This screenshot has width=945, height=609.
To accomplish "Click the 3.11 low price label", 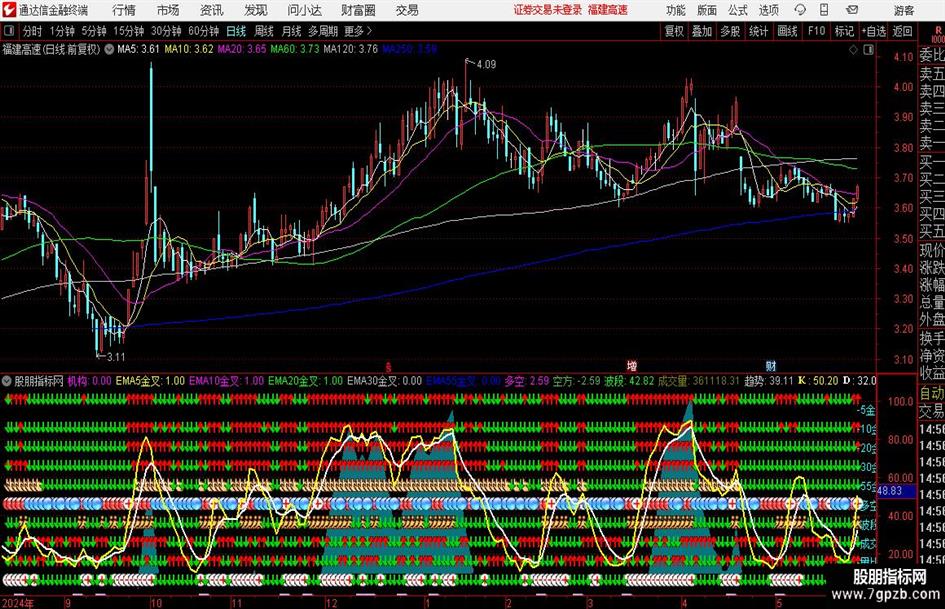I will [116, 357].
